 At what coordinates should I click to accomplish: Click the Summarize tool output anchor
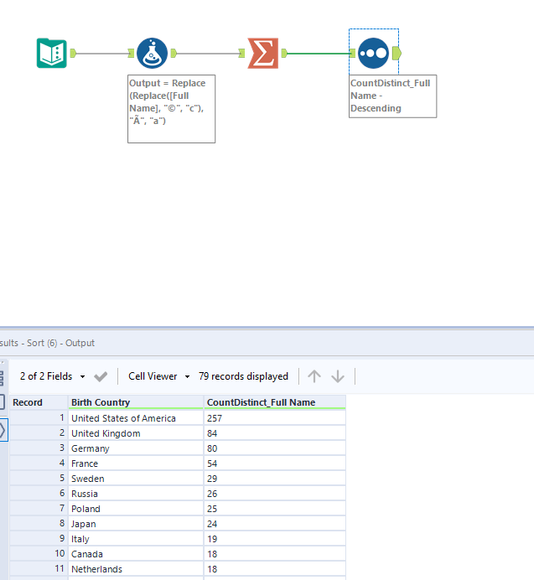click(284, 53)
